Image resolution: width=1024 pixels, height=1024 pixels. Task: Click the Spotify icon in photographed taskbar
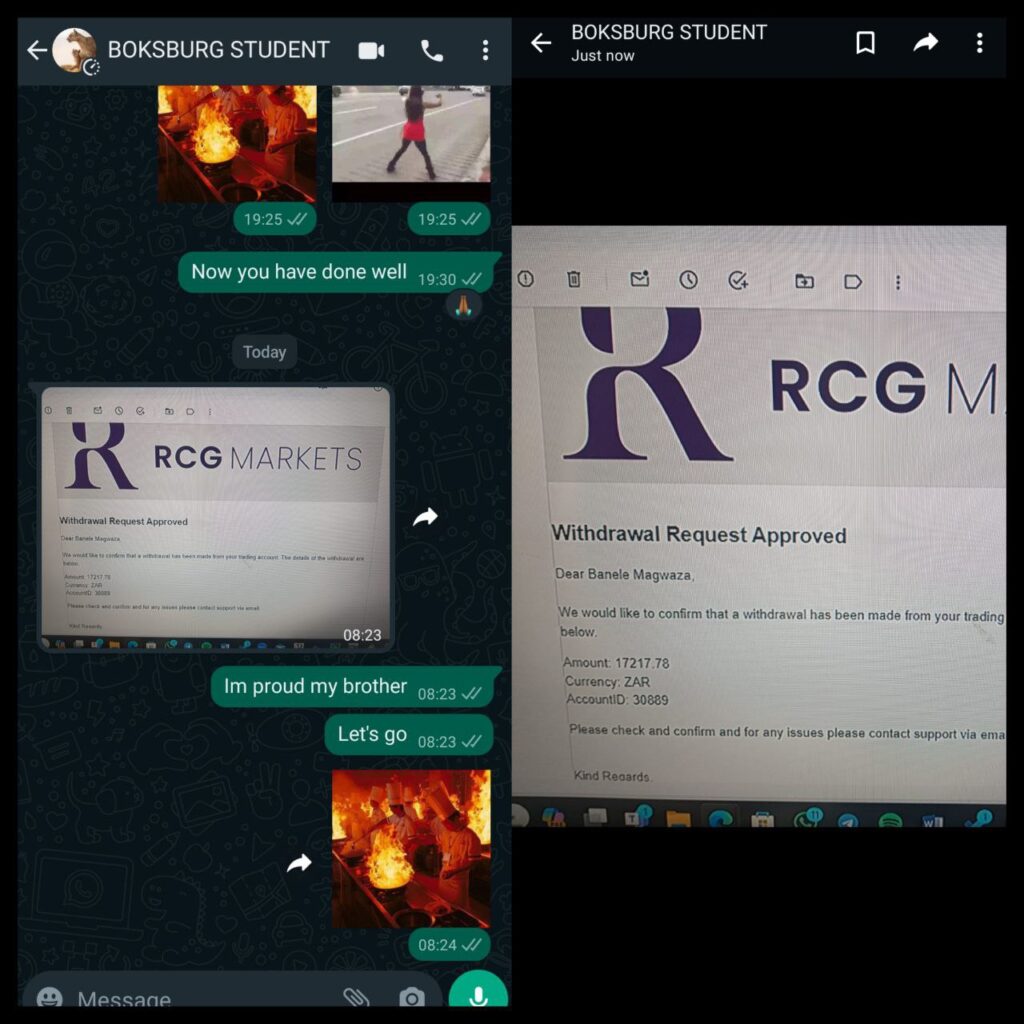pyautogui.click(x=890, y=820)
